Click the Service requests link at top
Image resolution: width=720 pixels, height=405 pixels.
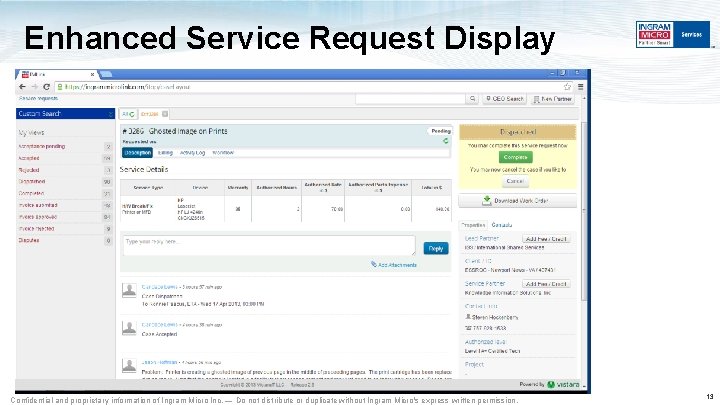(x=39, y=98)
